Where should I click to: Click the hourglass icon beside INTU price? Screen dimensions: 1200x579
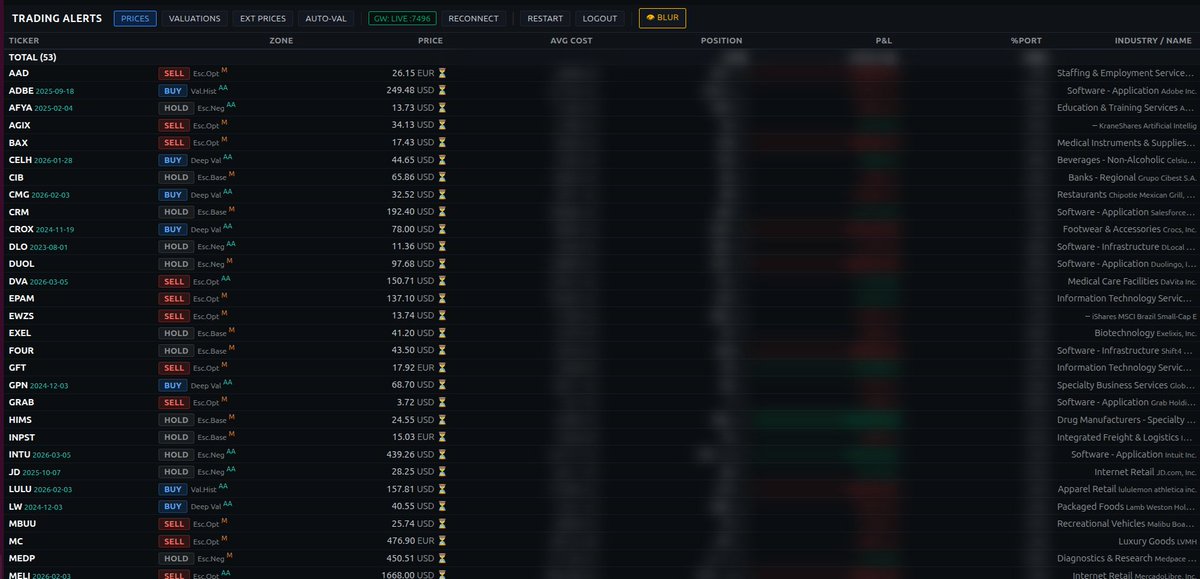click(x=442, y=454)
